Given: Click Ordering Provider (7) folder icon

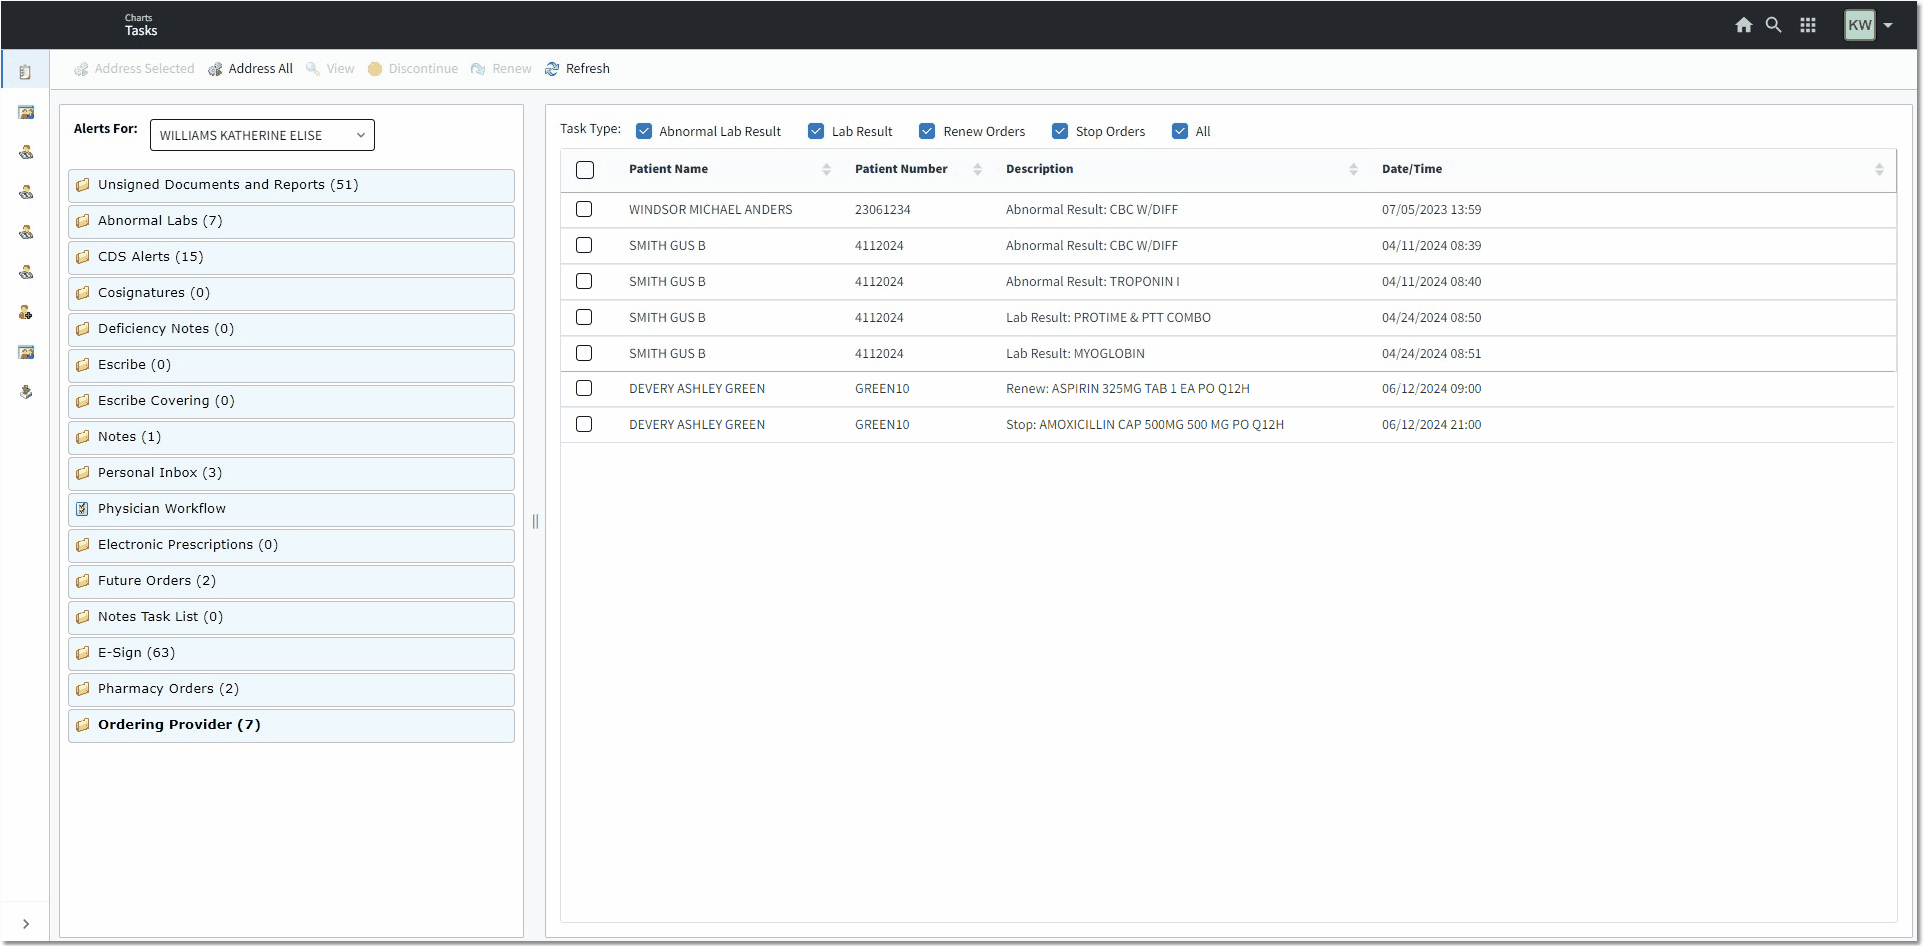Looking at the screenshot, I should click(x=82, y=725).
